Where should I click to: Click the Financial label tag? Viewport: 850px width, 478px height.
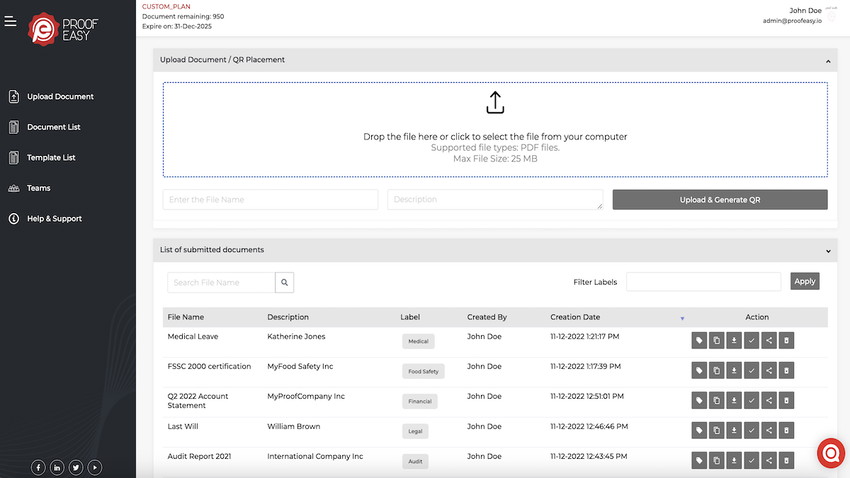[420, 402]
